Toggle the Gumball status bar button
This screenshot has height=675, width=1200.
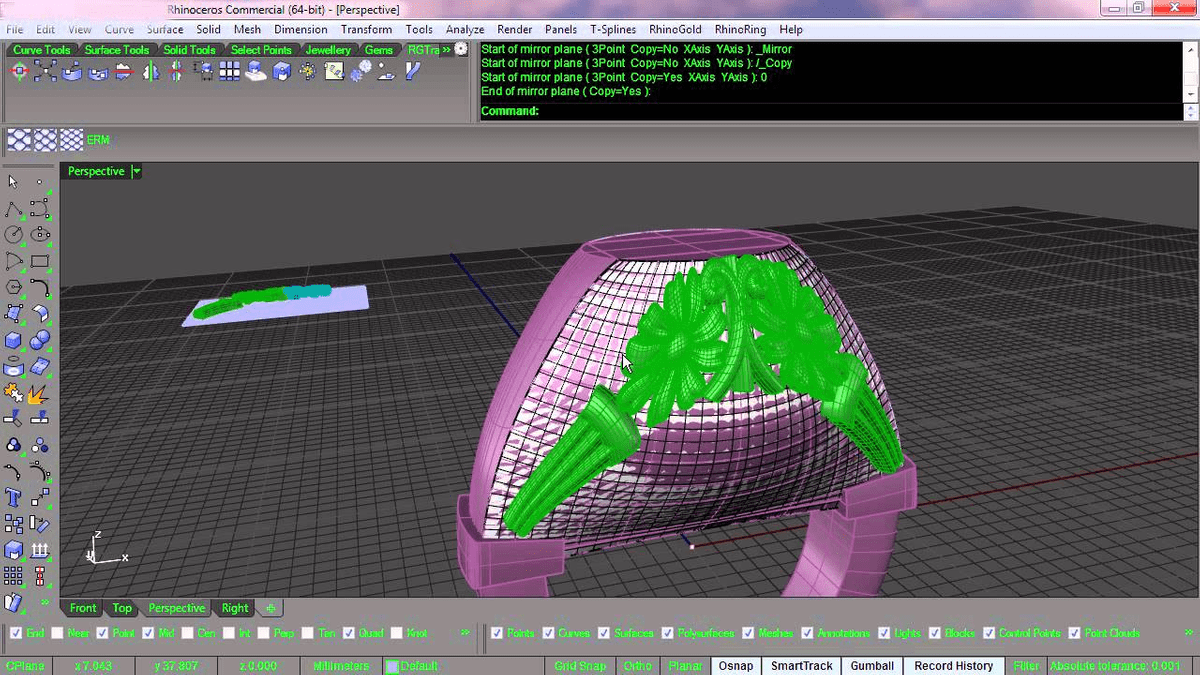[872, 666]
